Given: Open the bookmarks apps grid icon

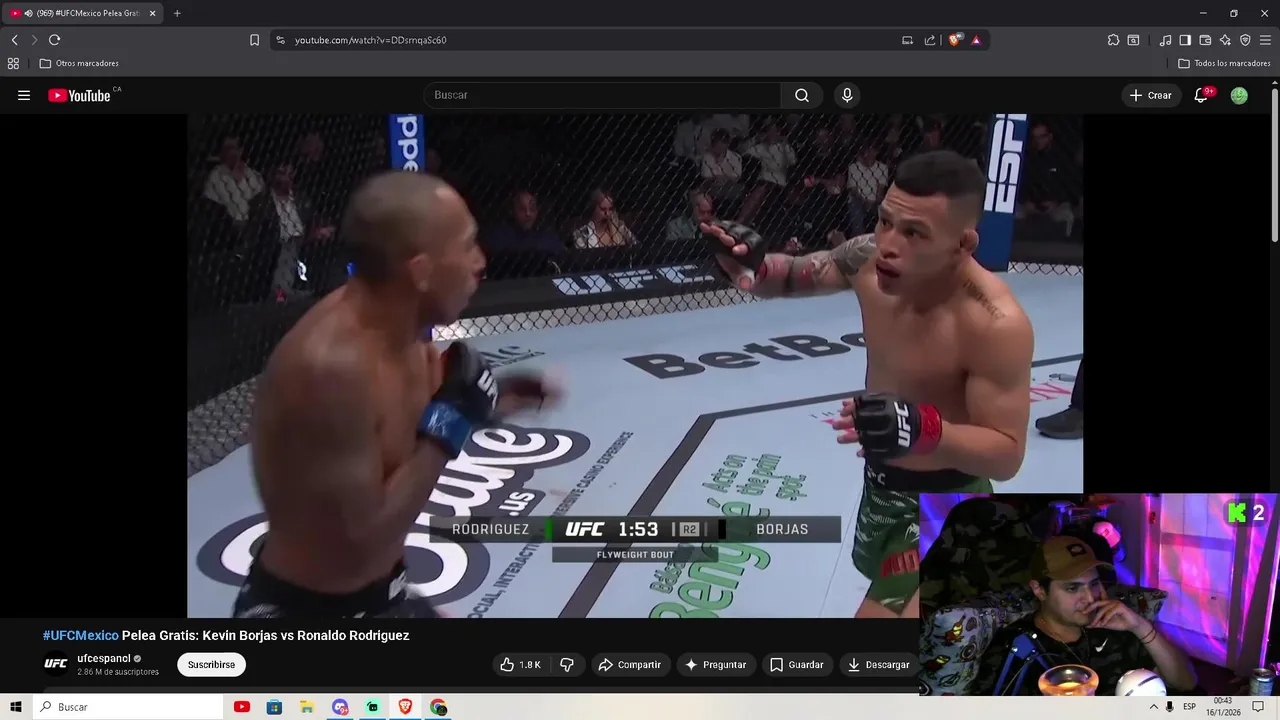Looking at the screenshot, I should point(13,63).
